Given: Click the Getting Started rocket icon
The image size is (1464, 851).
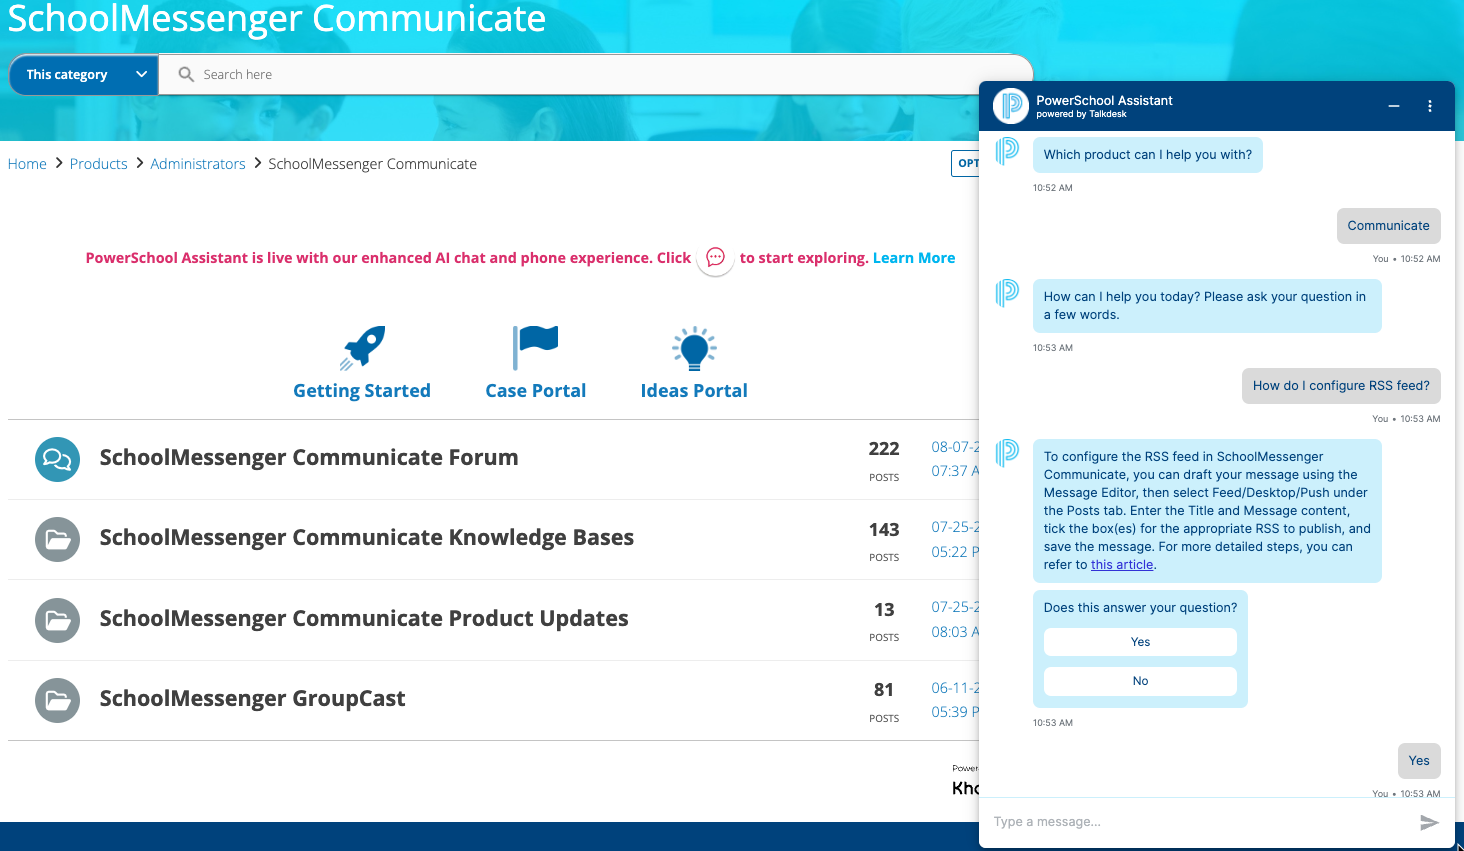Looking at the screenshot, I should pyautogui.click(x=361, y=347).
